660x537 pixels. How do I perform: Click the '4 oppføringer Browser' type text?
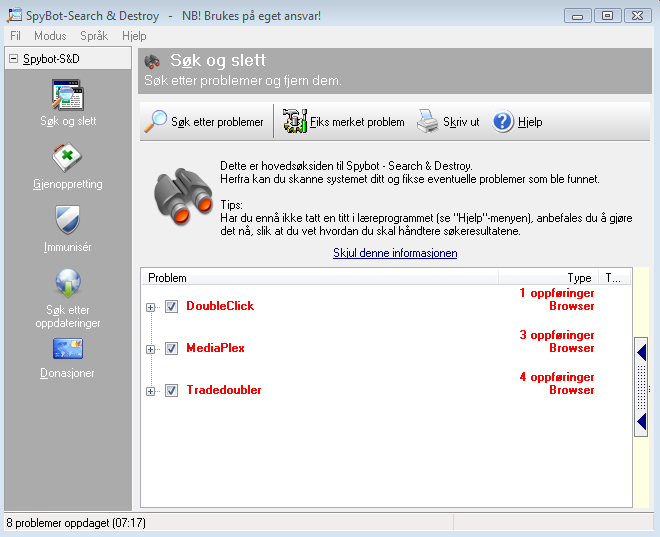coord(556,383)
